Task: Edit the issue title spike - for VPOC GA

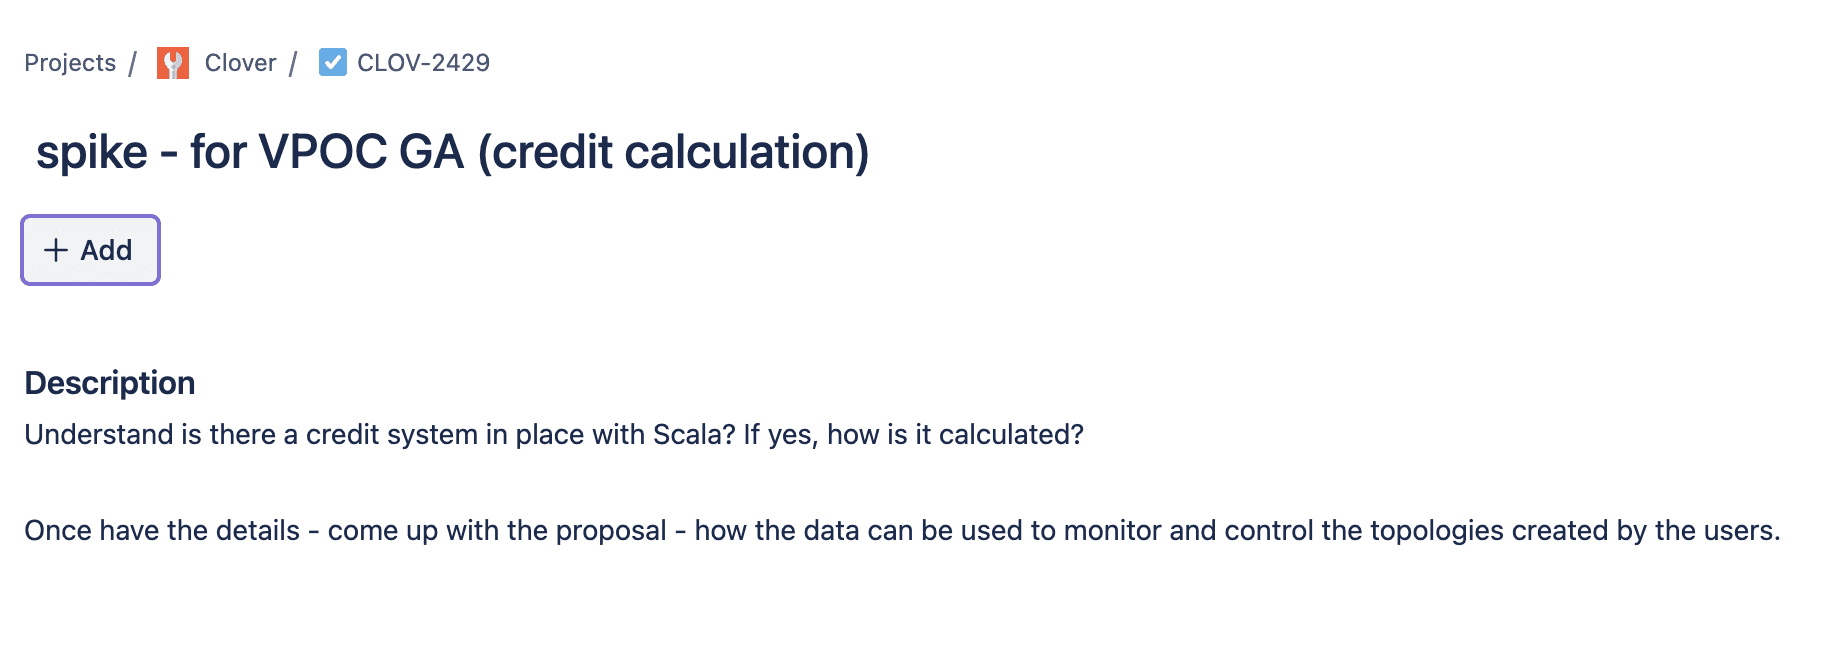Action: [453, 152]
